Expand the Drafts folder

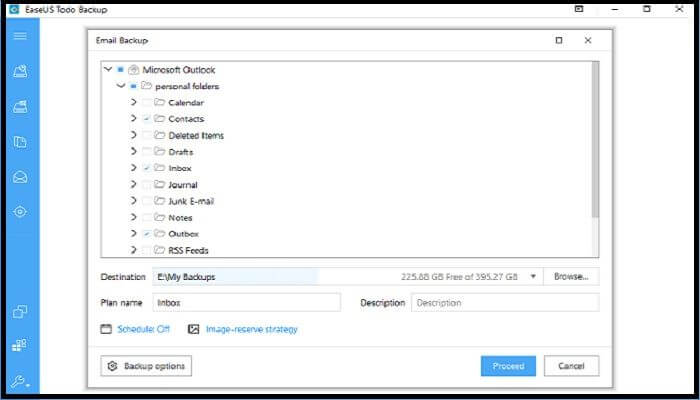(133, 151)
